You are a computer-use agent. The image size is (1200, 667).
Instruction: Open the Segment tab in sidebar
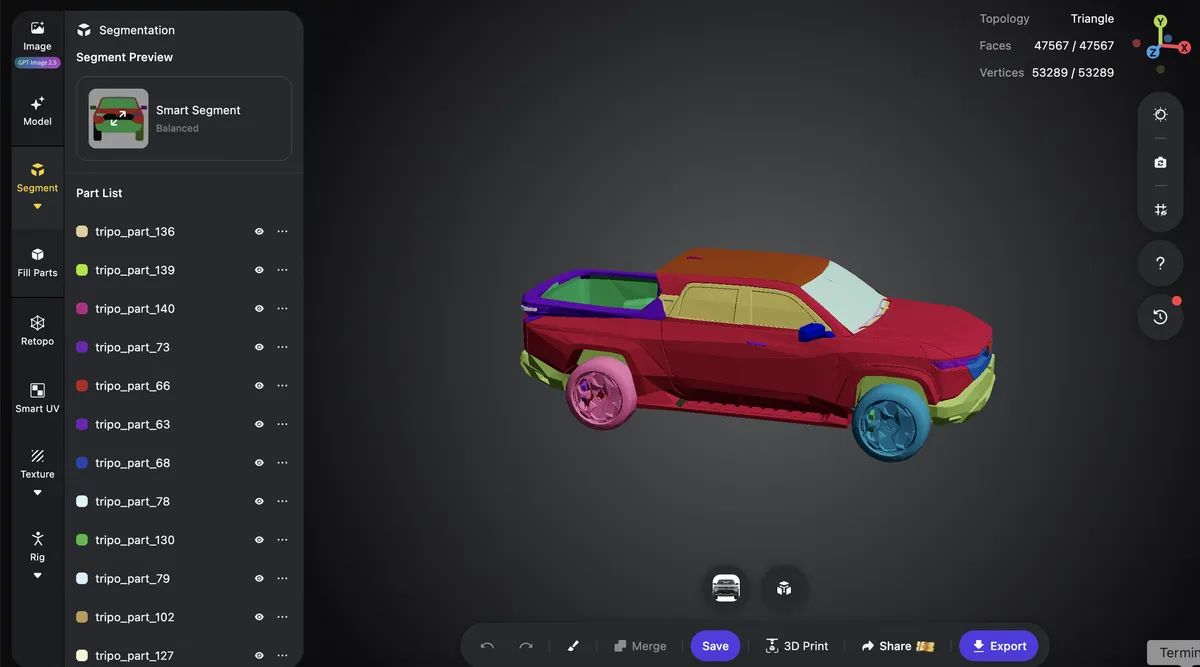[x=37, y=178]
